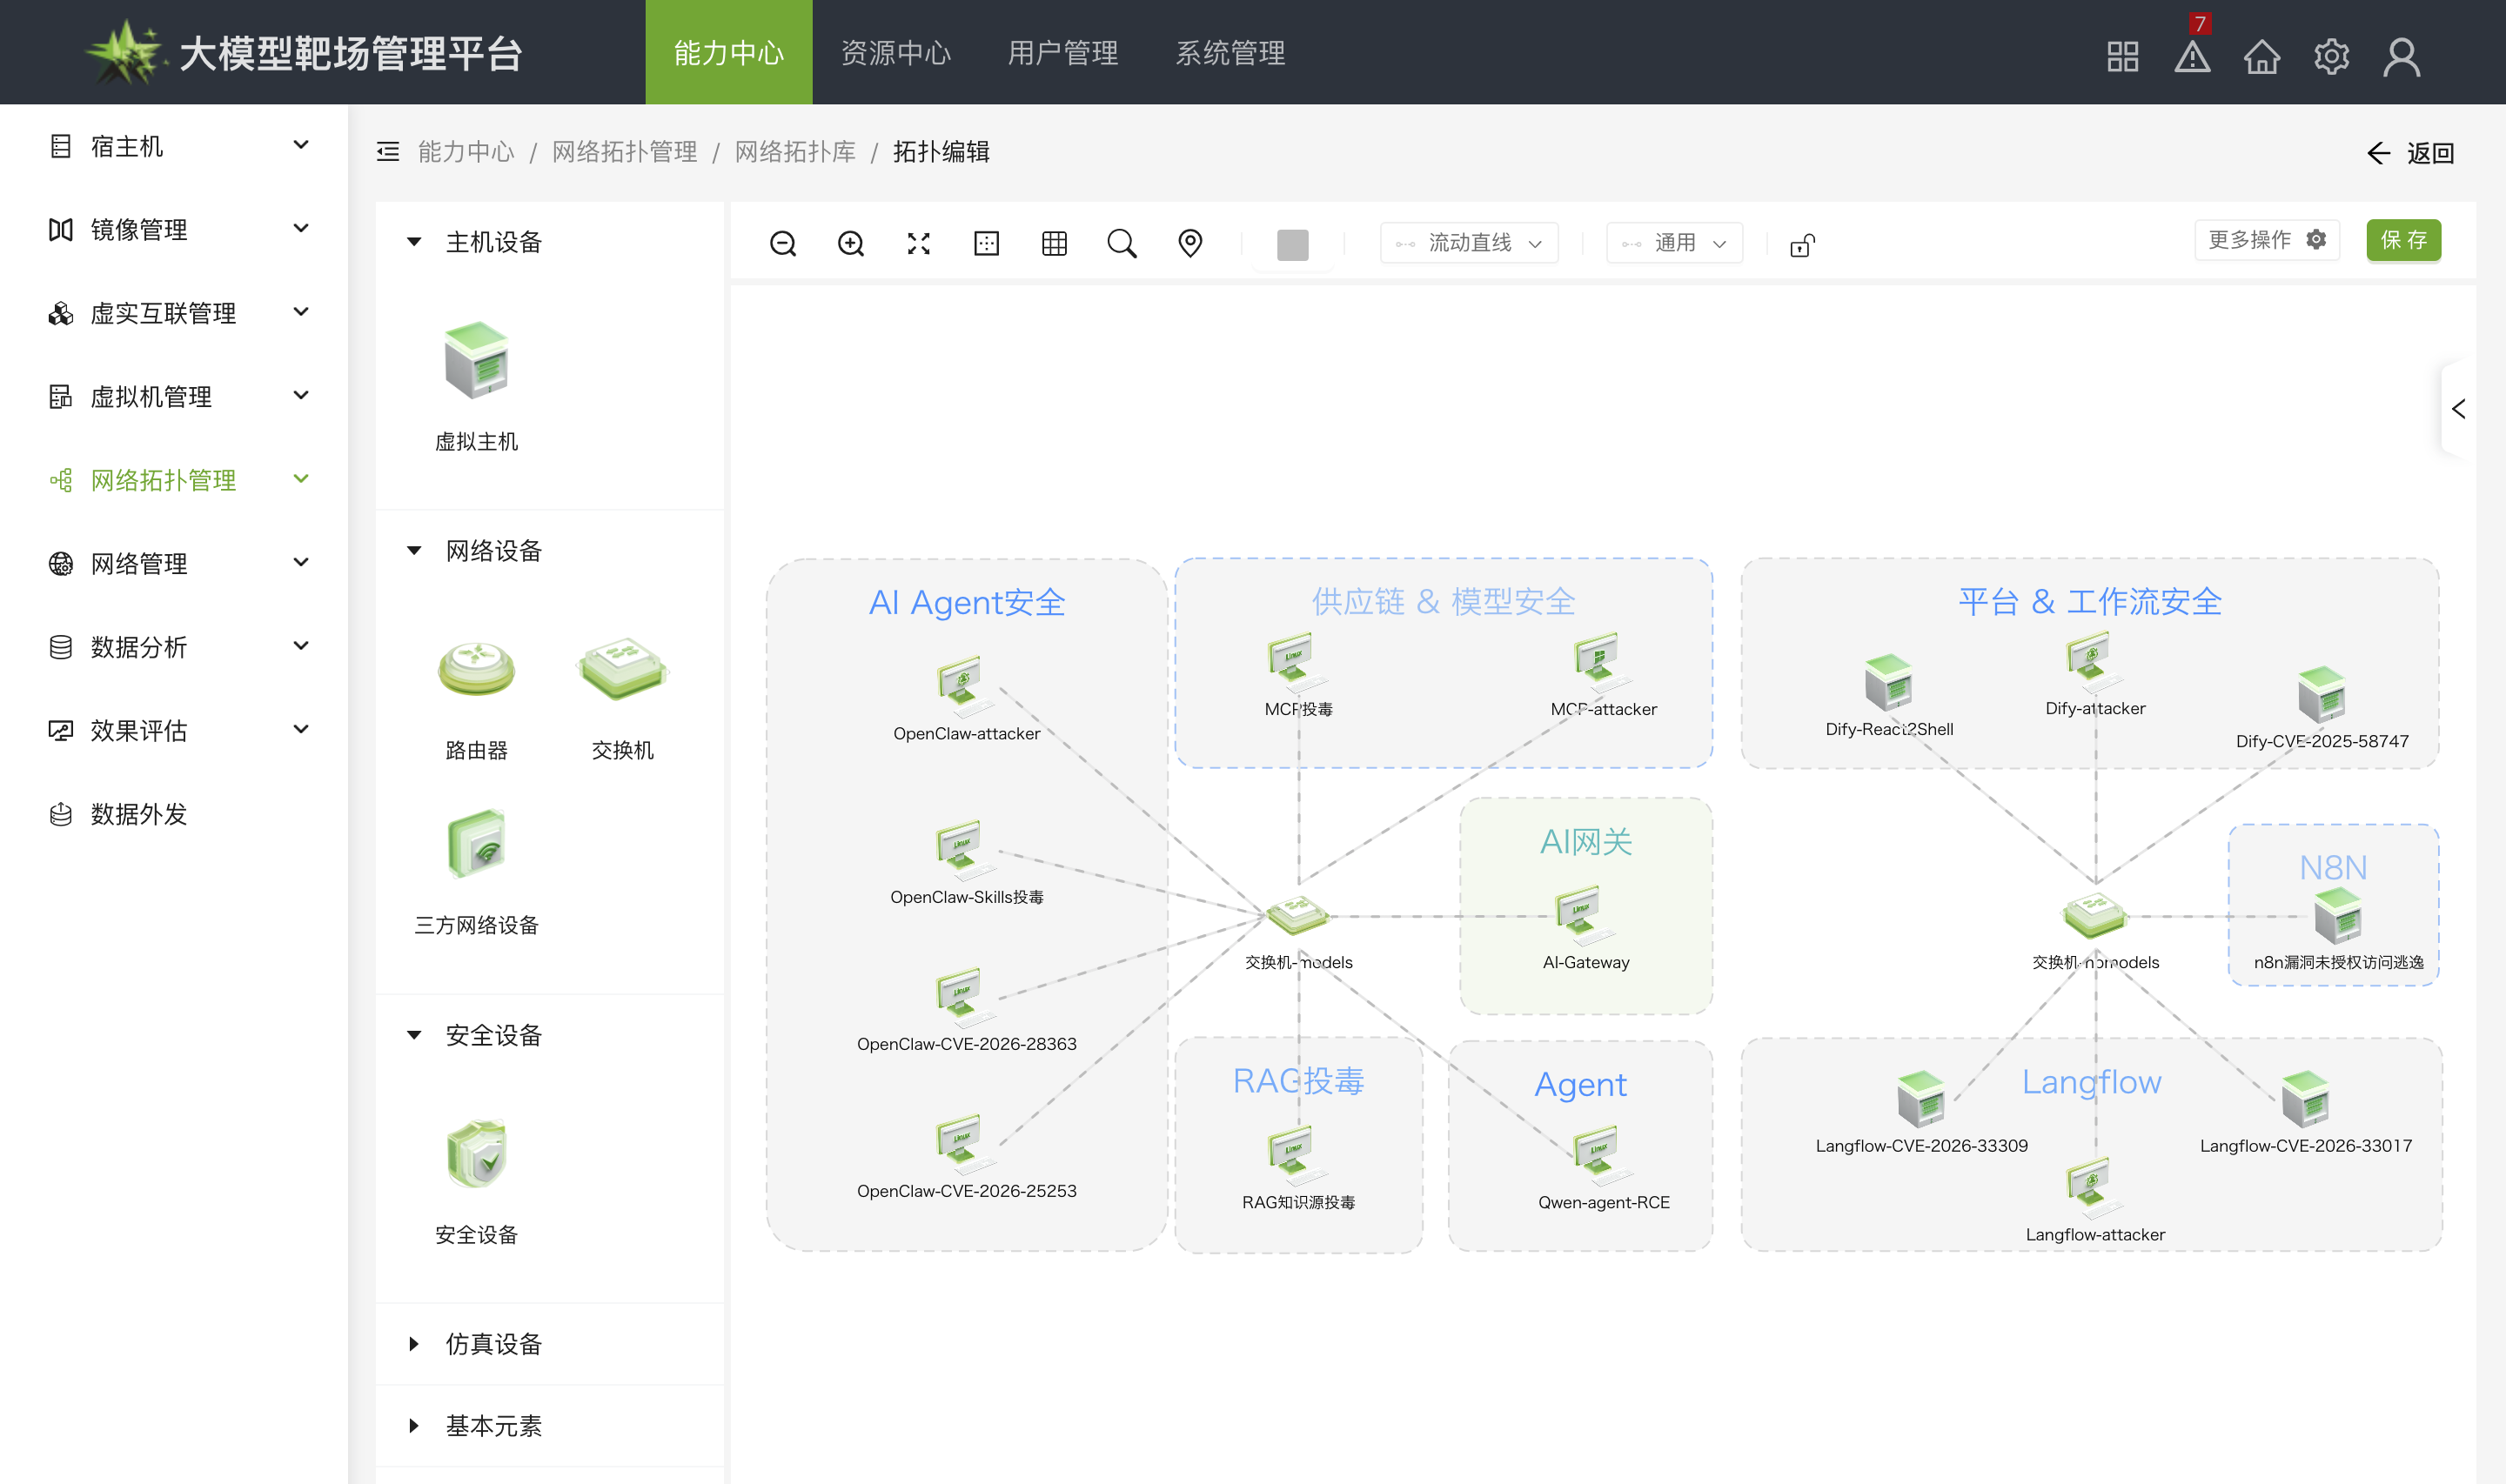Collapse the 主机设备 palette section
This screenshot has height=1484, width=2506.
414,242
